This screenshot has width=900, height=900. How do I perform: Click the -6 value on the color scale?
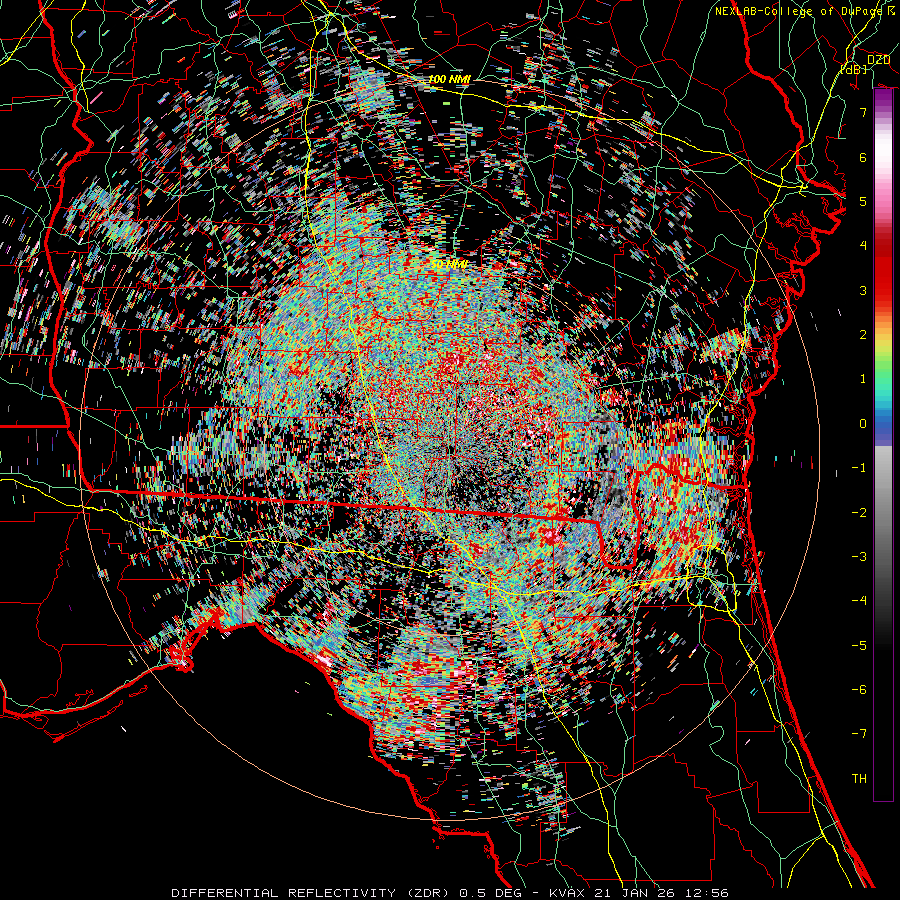tap(859, 689)
